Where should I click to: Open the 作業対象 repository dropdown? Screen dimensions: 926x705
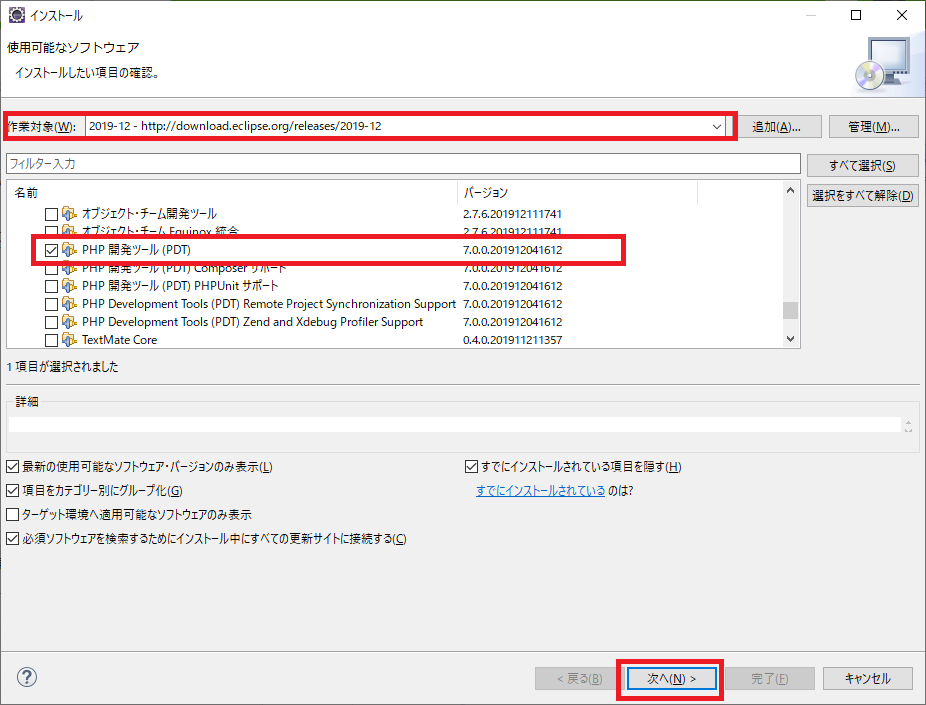[x=717, y=126]
